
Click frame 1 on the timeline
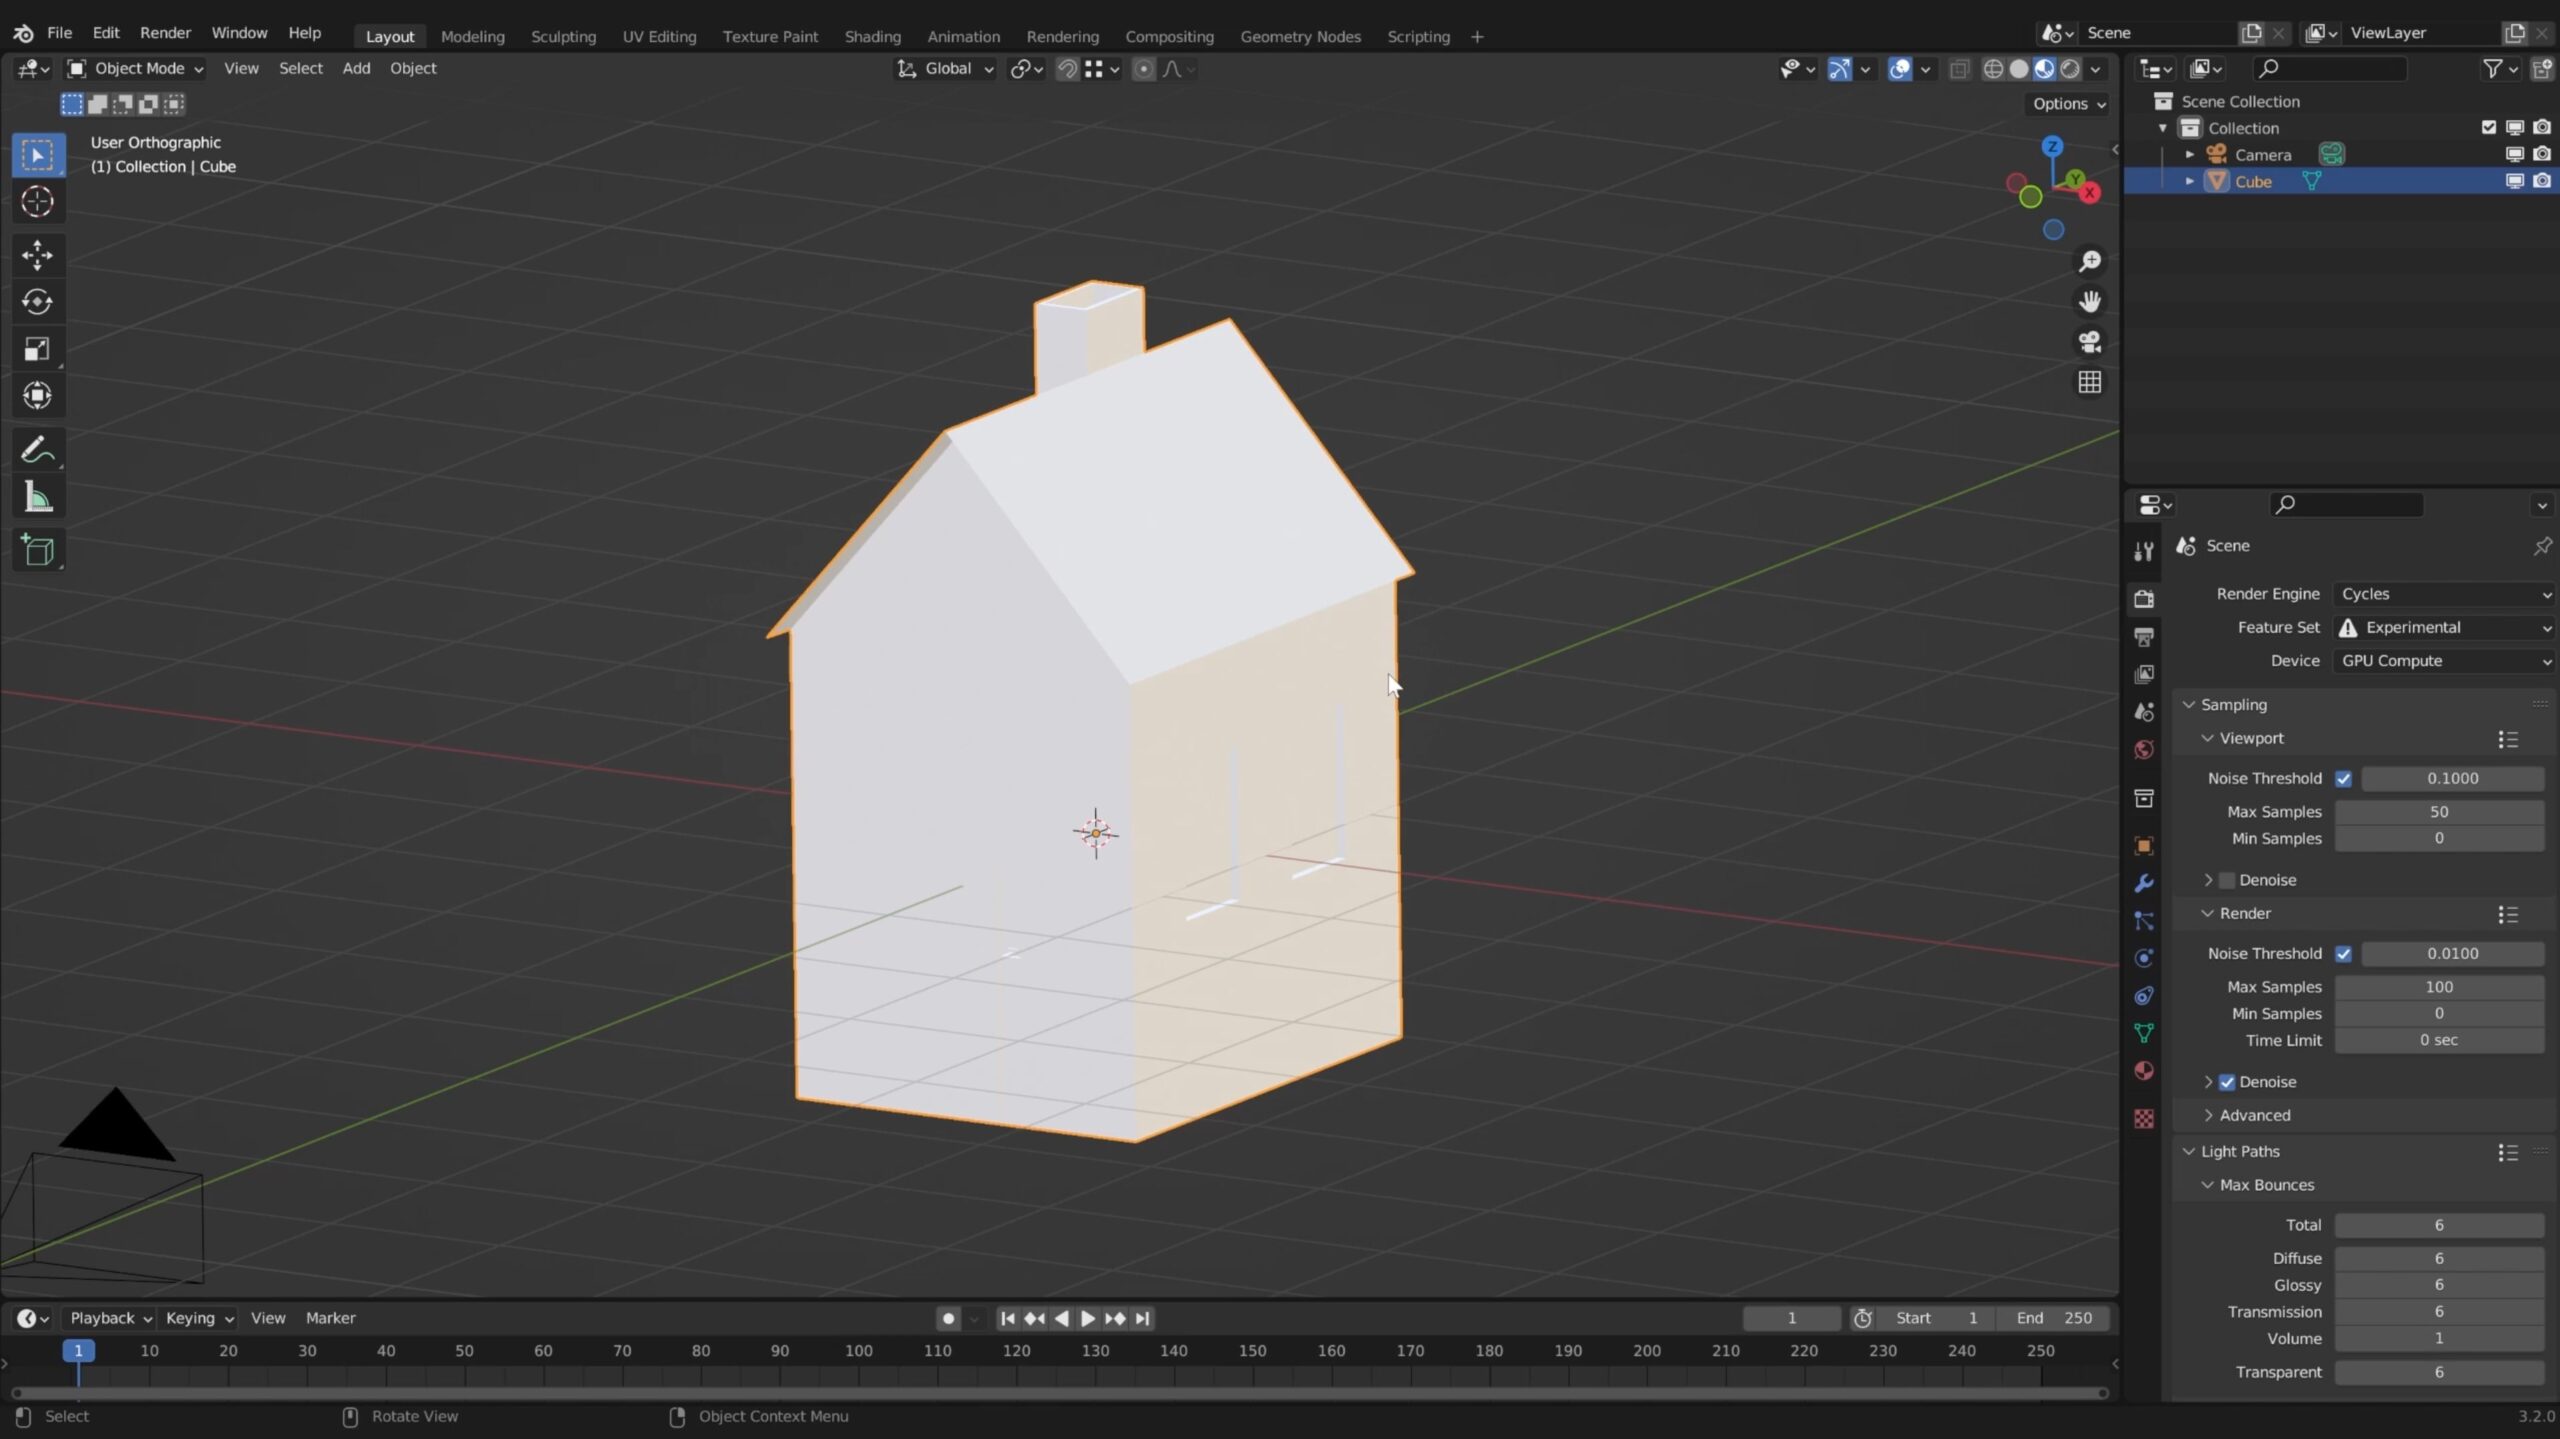[x=77, y=1349]
